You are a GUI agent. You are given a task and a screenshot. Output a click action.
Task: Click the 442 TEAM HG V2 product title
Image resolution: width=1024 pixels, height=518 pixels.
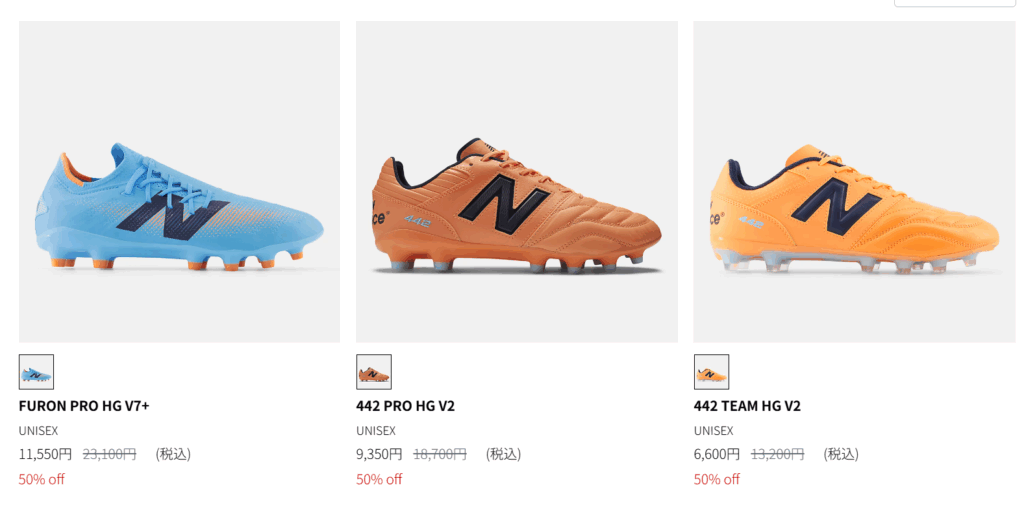747,406
